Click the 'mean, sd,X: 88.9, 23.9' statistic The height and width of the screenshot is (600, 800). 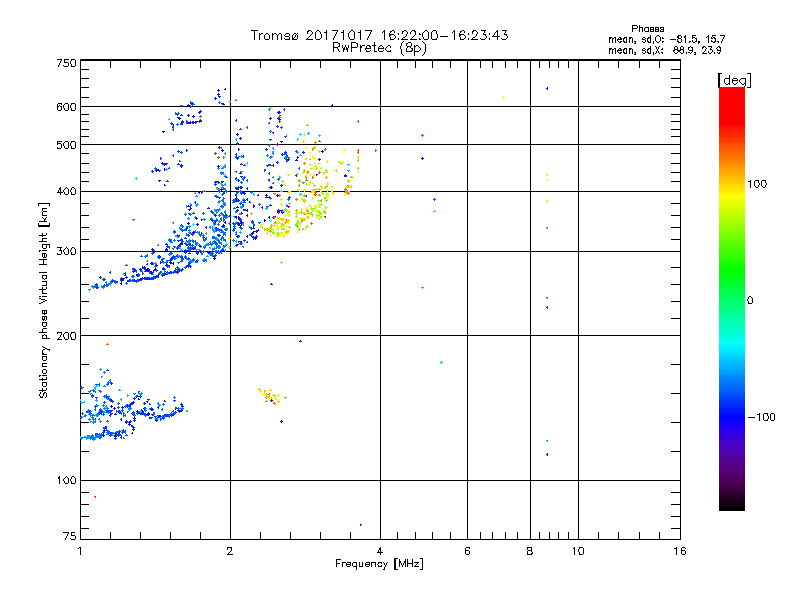point(664,50)
